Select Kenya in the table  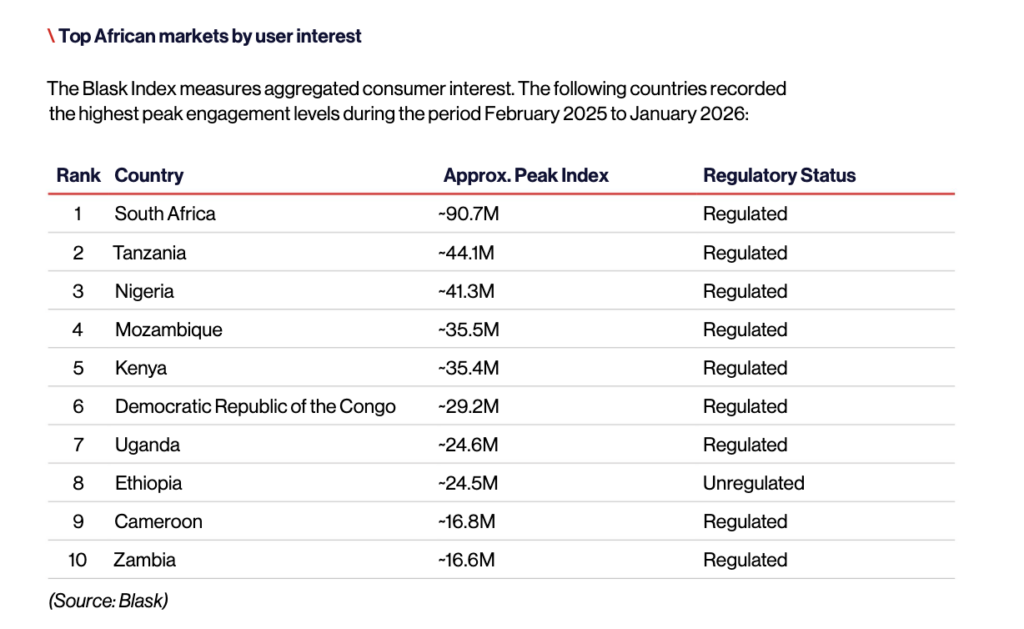point(141,368)
